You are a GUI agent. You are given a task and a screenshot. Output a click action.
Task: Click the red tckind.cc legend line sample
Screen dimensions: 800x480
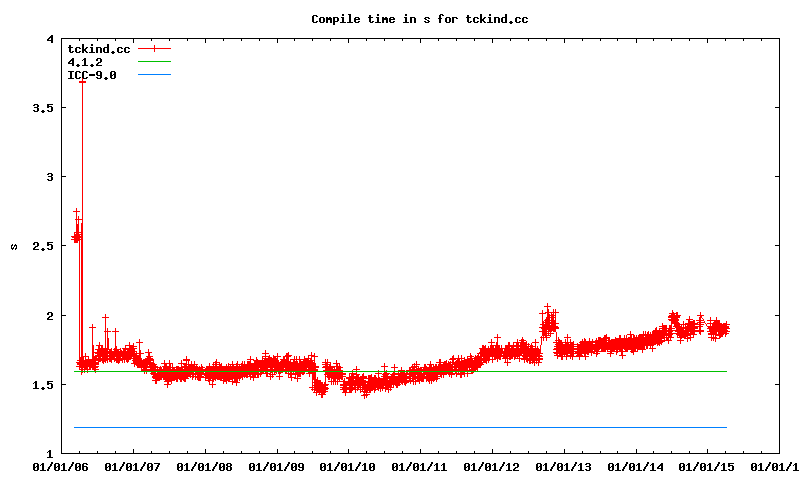click(x=155, y=49)
